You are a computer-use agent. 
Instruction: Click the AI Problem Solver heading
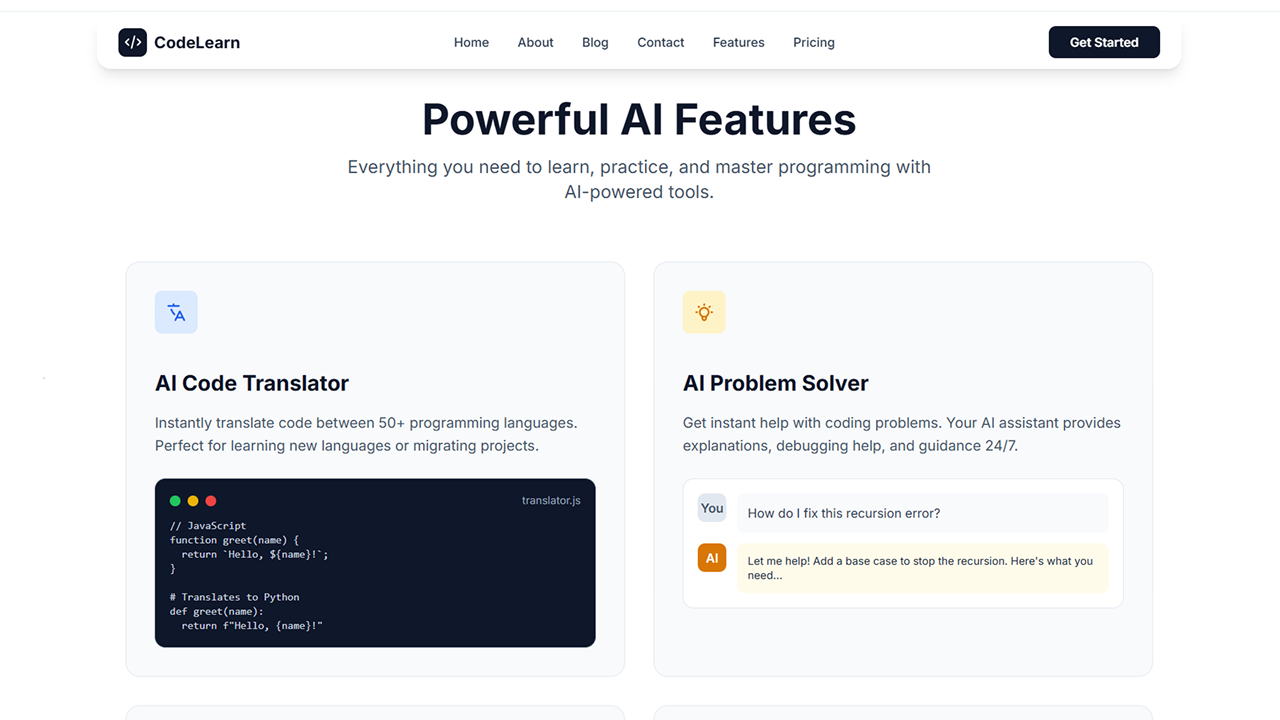click(776, 383)
